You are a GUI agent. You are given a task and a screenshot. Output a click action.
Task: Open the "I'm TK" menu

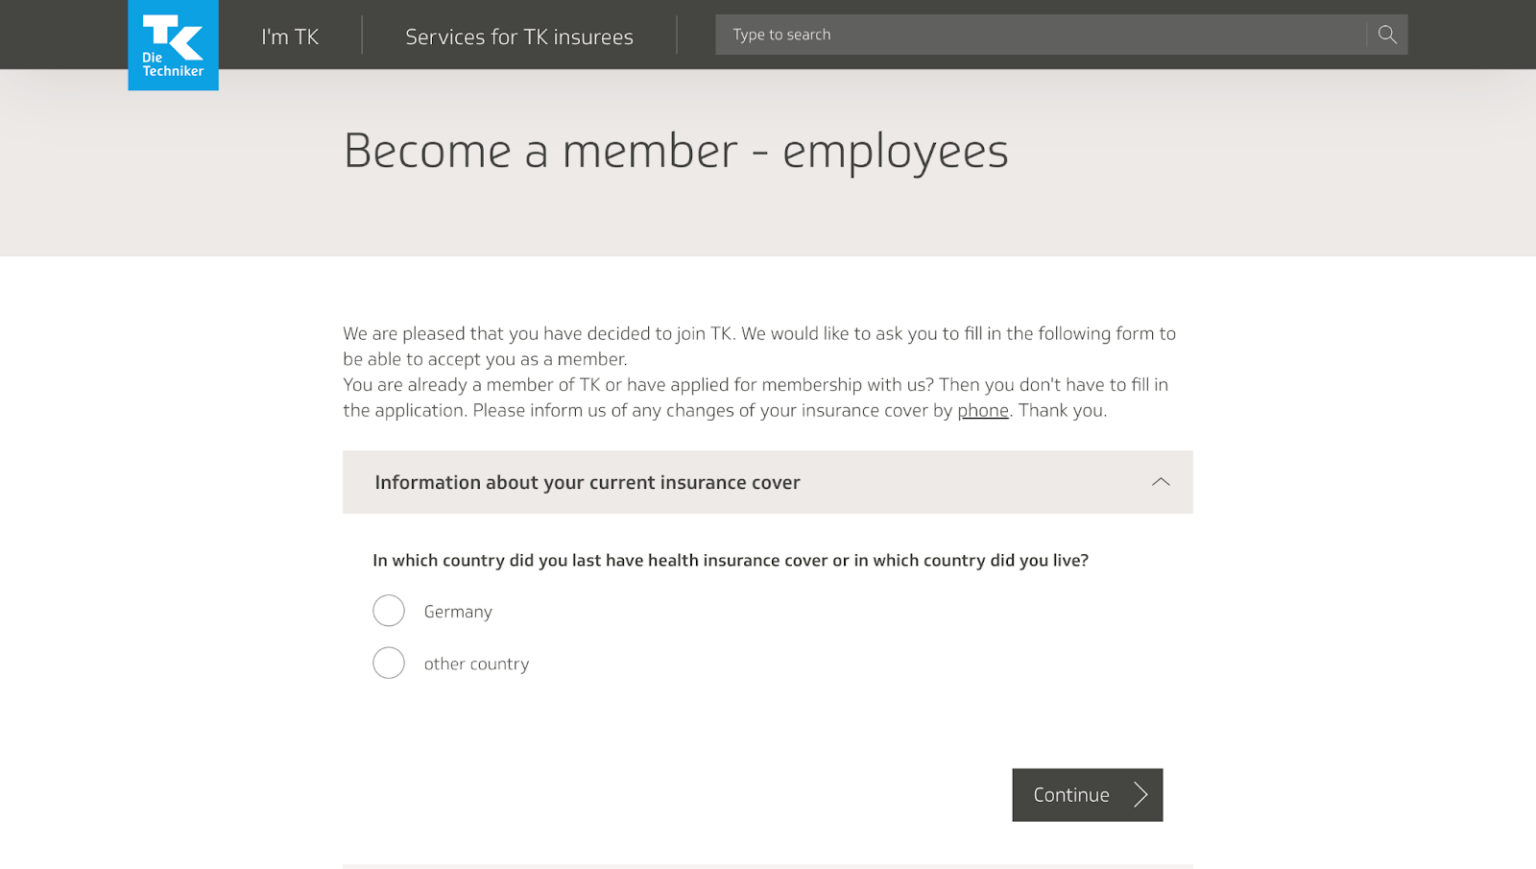(289, 35)
